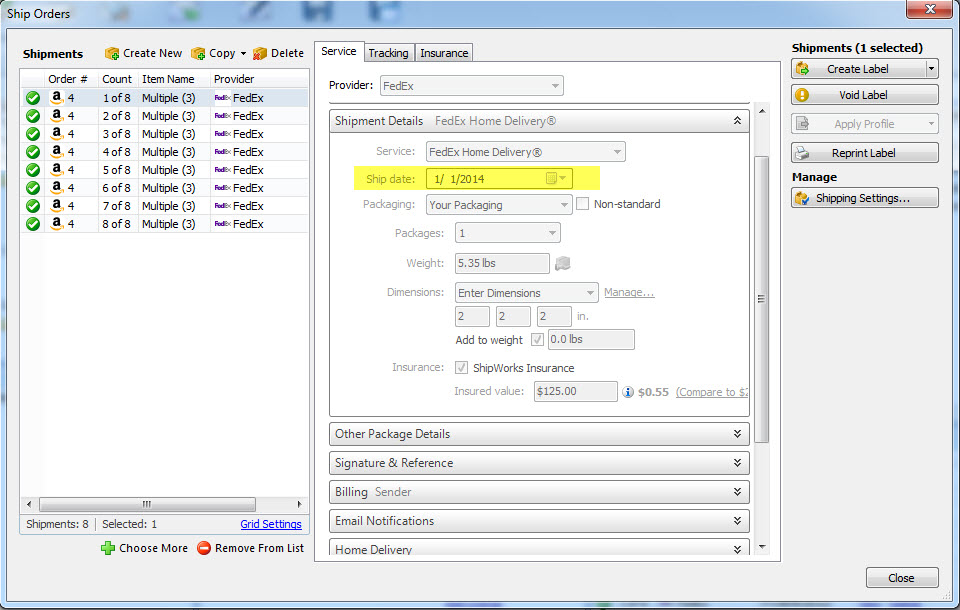Toggle the Add to weight checkbox
The image size is (960, 610).
(538, 339)
